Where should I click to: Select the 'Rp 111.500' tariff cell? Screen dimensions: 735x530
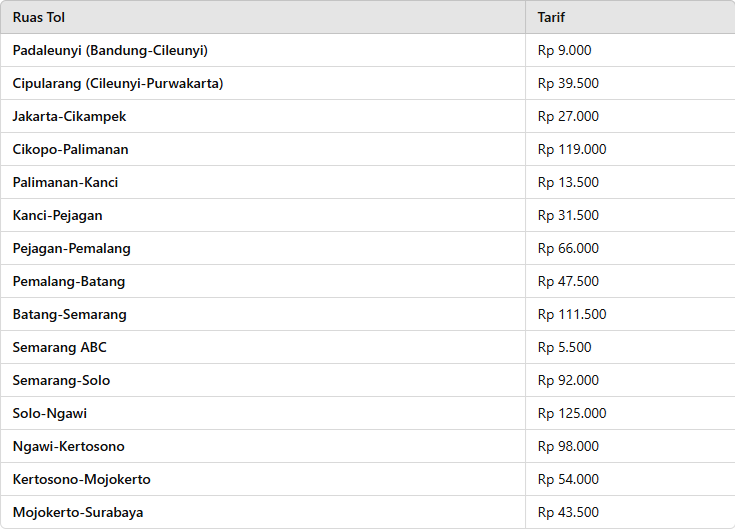click(630, 314)
